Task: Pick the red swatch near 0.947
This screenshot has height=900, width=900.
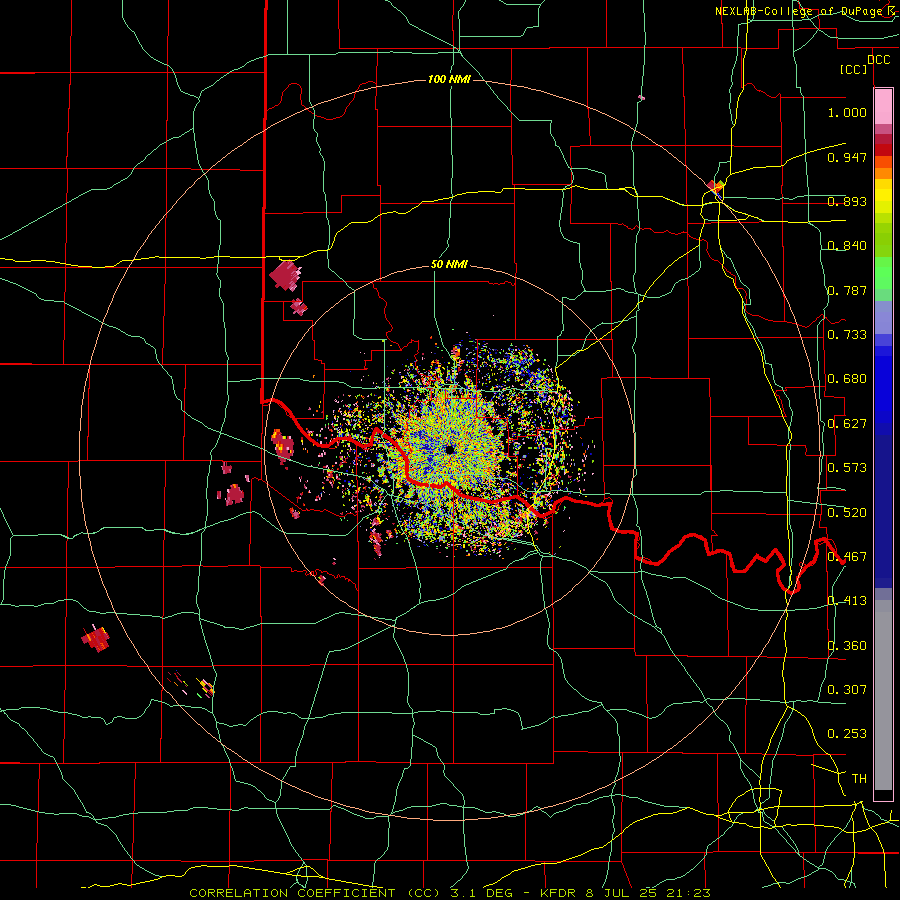Action: (x=883, y=150)
